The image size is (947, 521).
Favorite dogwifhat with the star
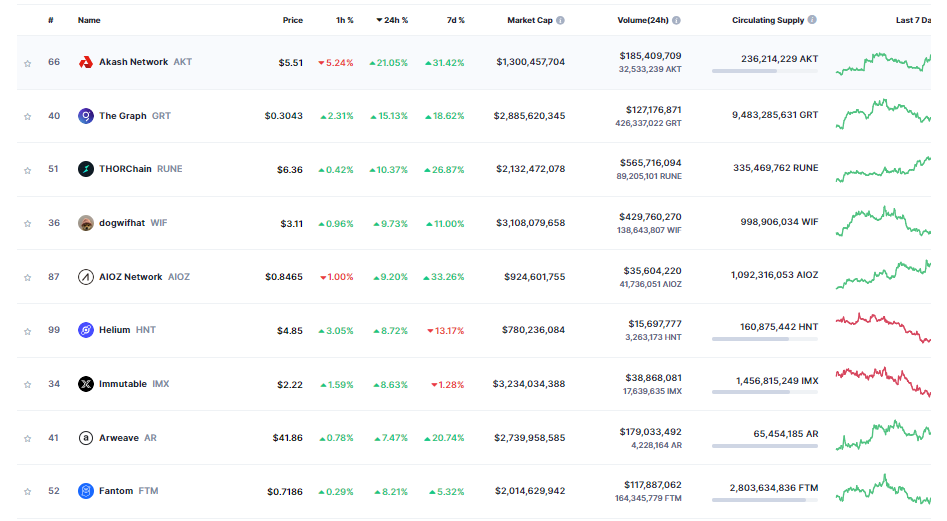27,223
